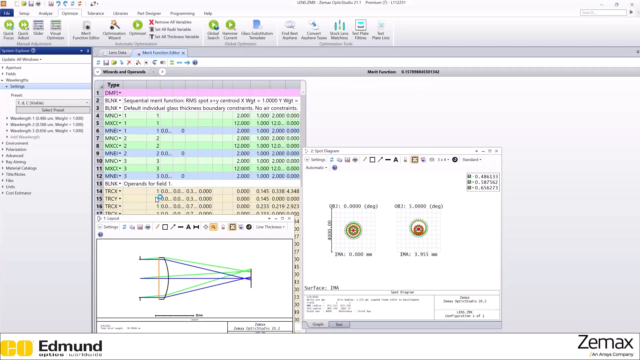Open the Merit Function Editor from ribbon
Screen dimensions: 640x360
tap(86, 30)
